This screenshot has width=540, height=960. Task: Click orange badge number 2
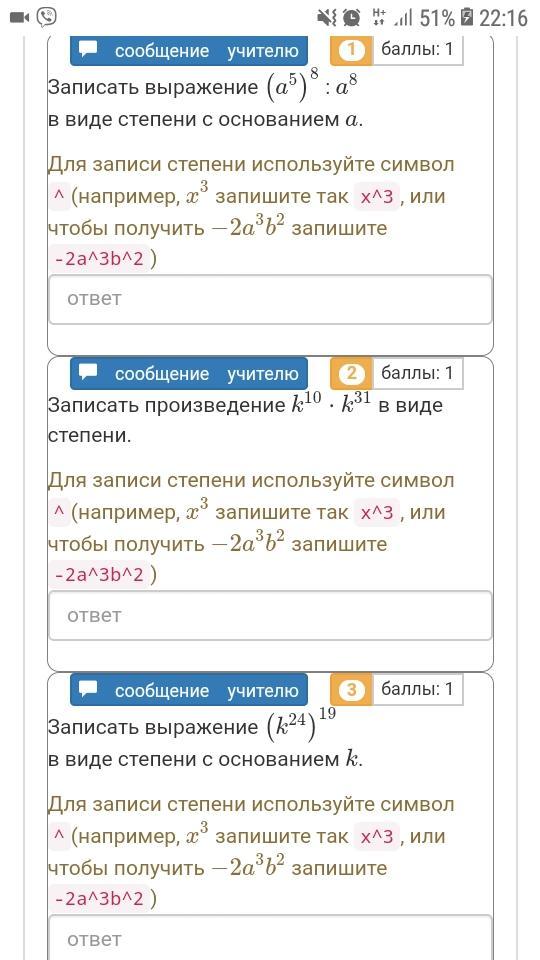[x=351, y=373]
